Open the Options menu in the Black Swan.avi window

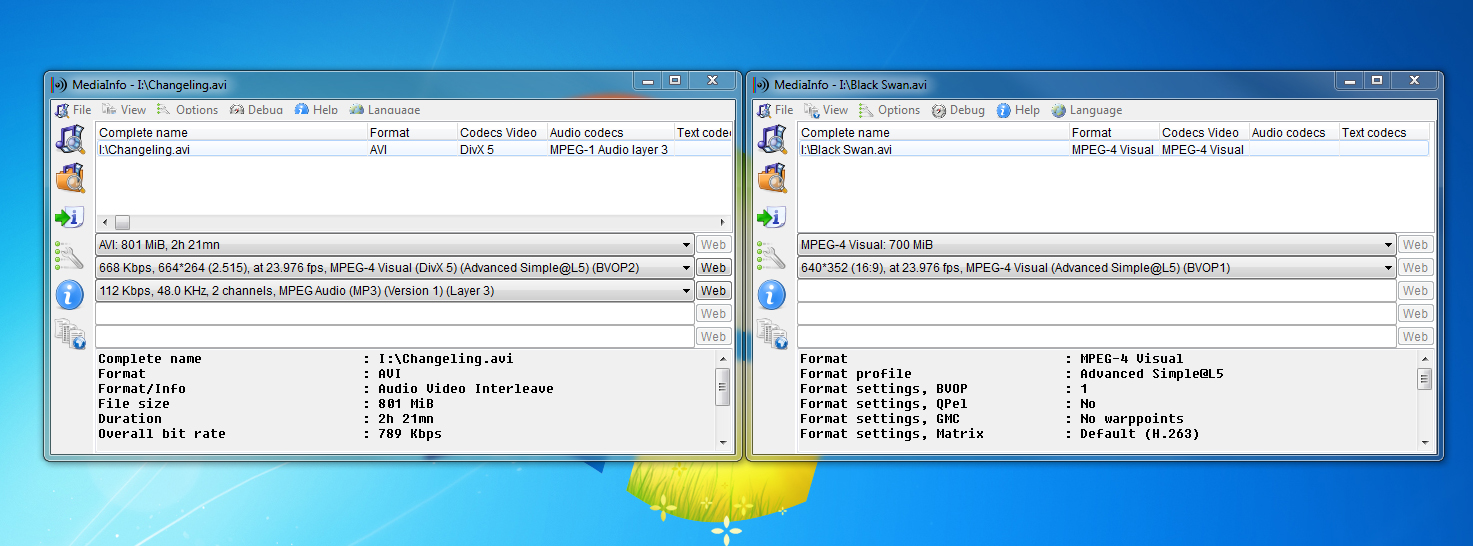coord(889,110)
